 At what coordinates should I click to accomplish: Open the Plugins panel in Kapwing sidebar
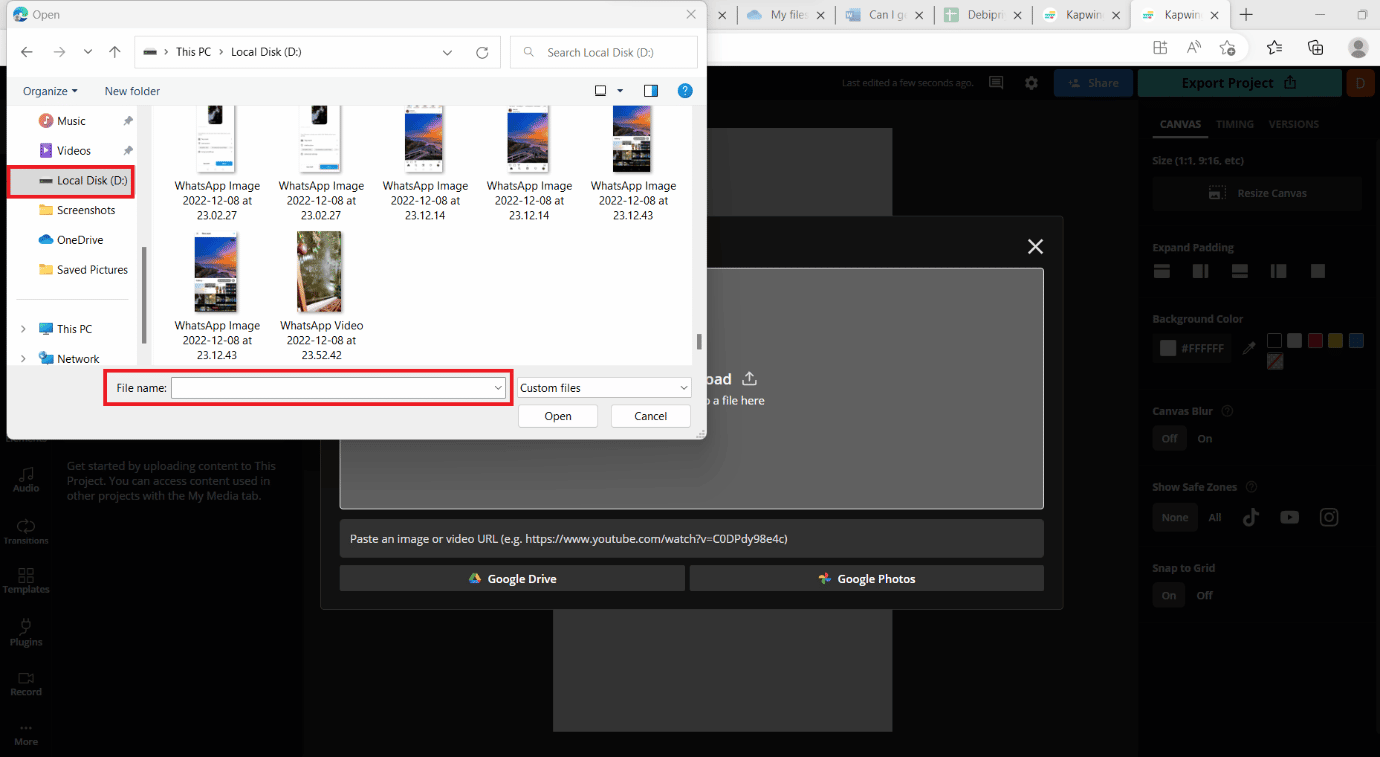click(x=26, y=633)
